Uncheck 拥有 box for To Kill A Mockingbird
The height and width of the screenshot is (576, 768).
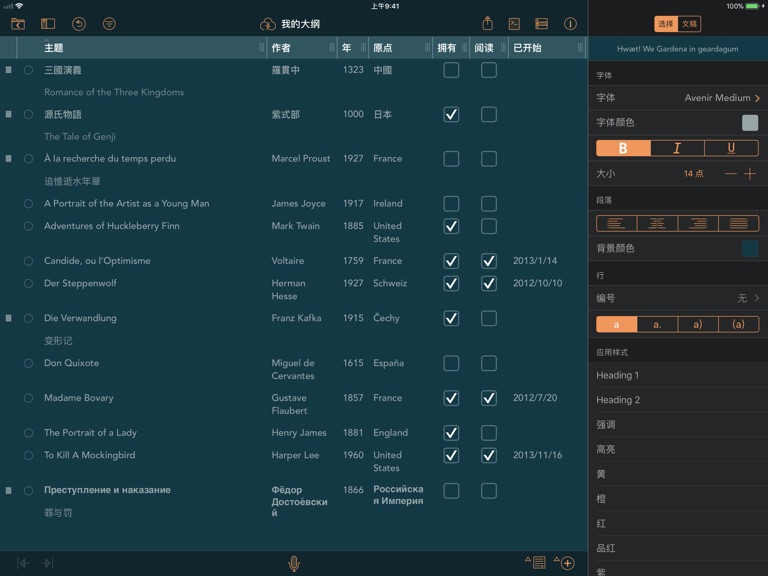451,456
